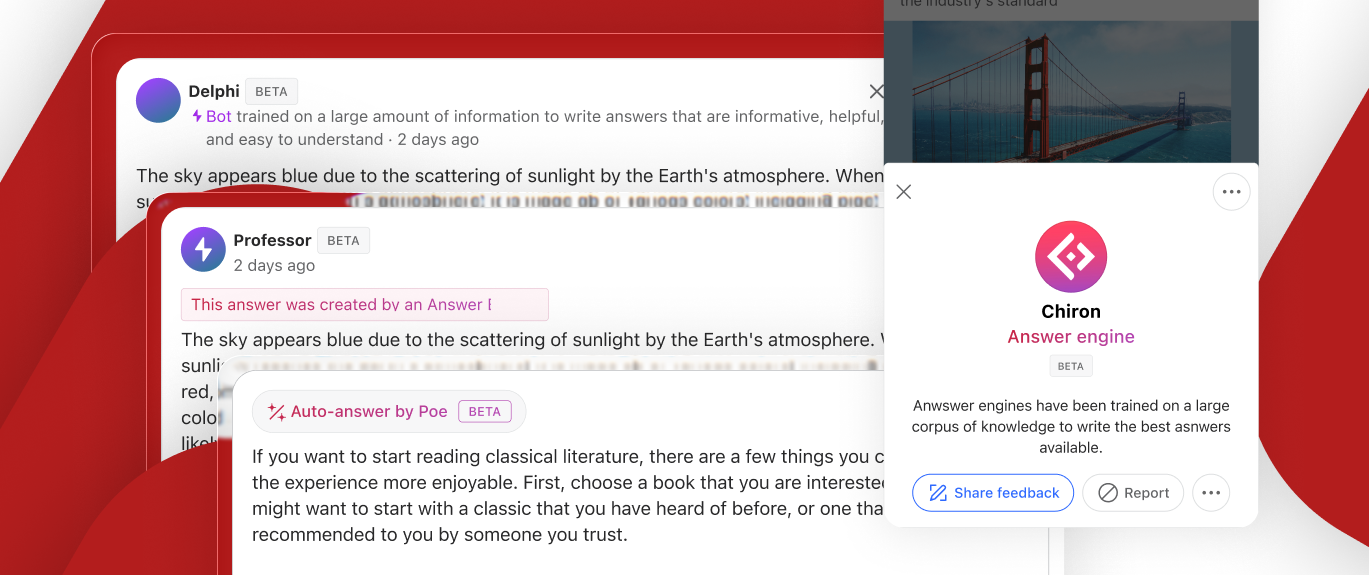The width and height of the screenshot is (1369, 575).
Task: Open more options next to Report button
Action: click(x=1211, y=493)
